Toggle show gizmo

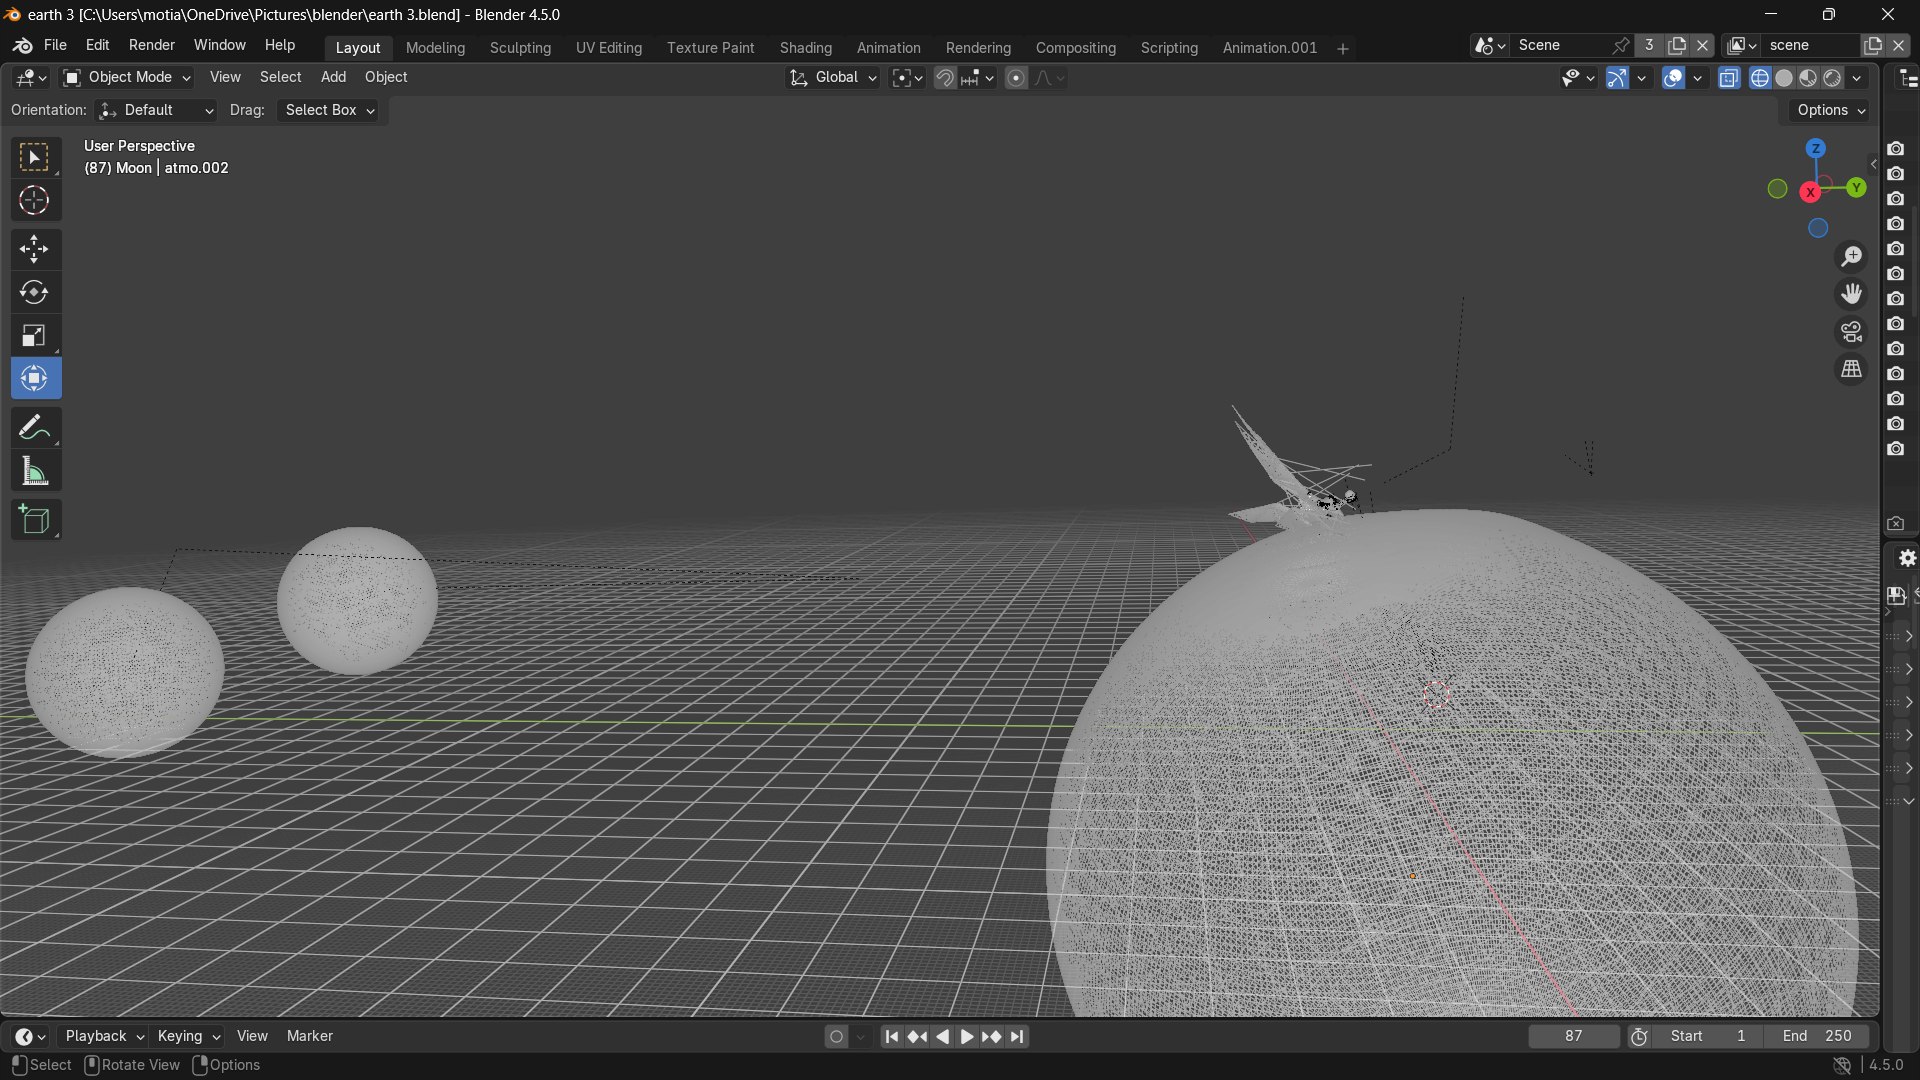click(x=1617, y=78)
